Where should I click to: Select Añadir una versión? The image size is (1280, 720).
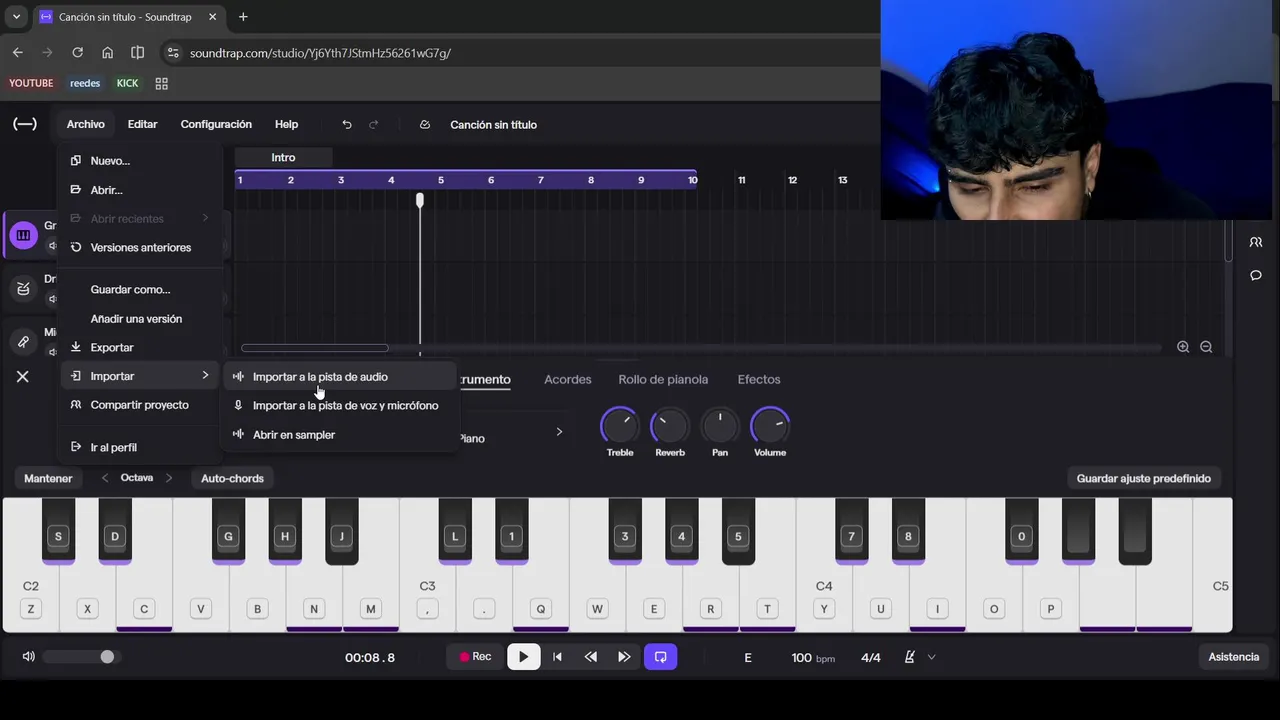tap(140, 319)
